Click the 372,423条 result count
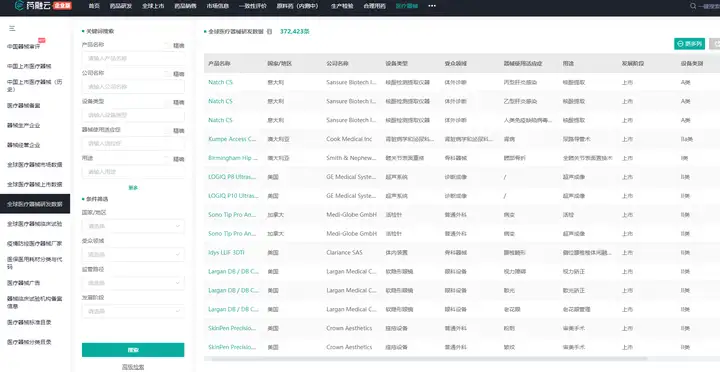Viewport: 720px width, 372px height. (295, 32)
